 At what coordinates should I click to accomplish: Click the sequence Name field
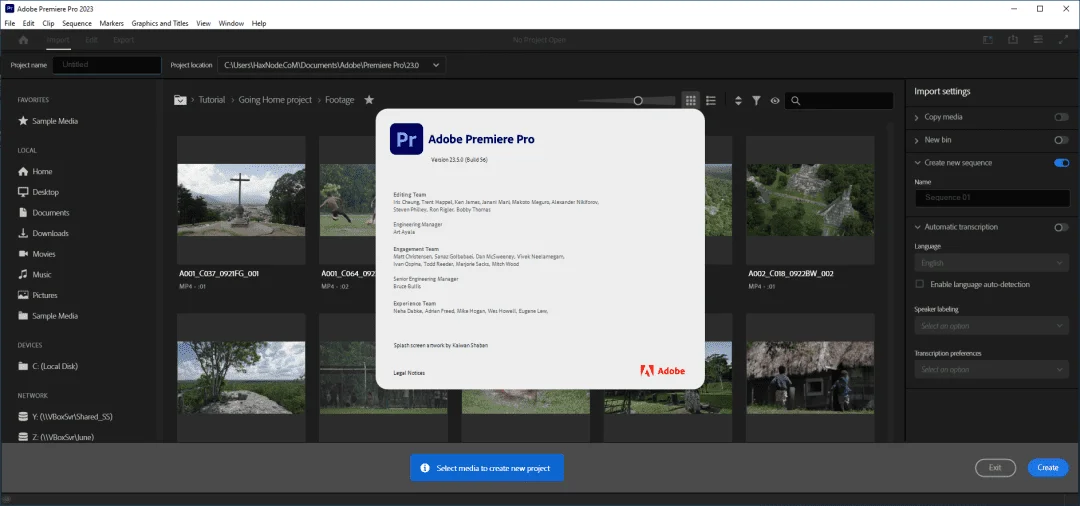992,198
